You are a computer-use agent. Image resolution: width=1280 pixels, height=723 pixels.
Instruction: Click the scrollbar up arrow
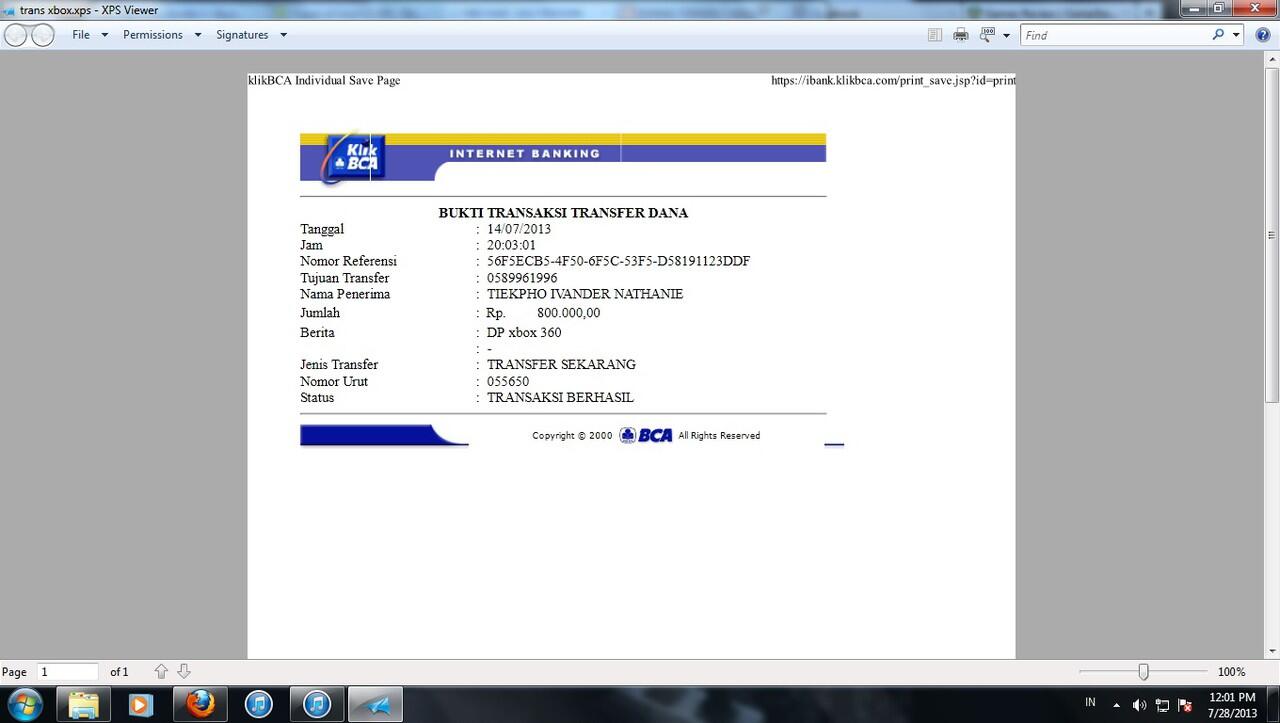point(1272,61)
